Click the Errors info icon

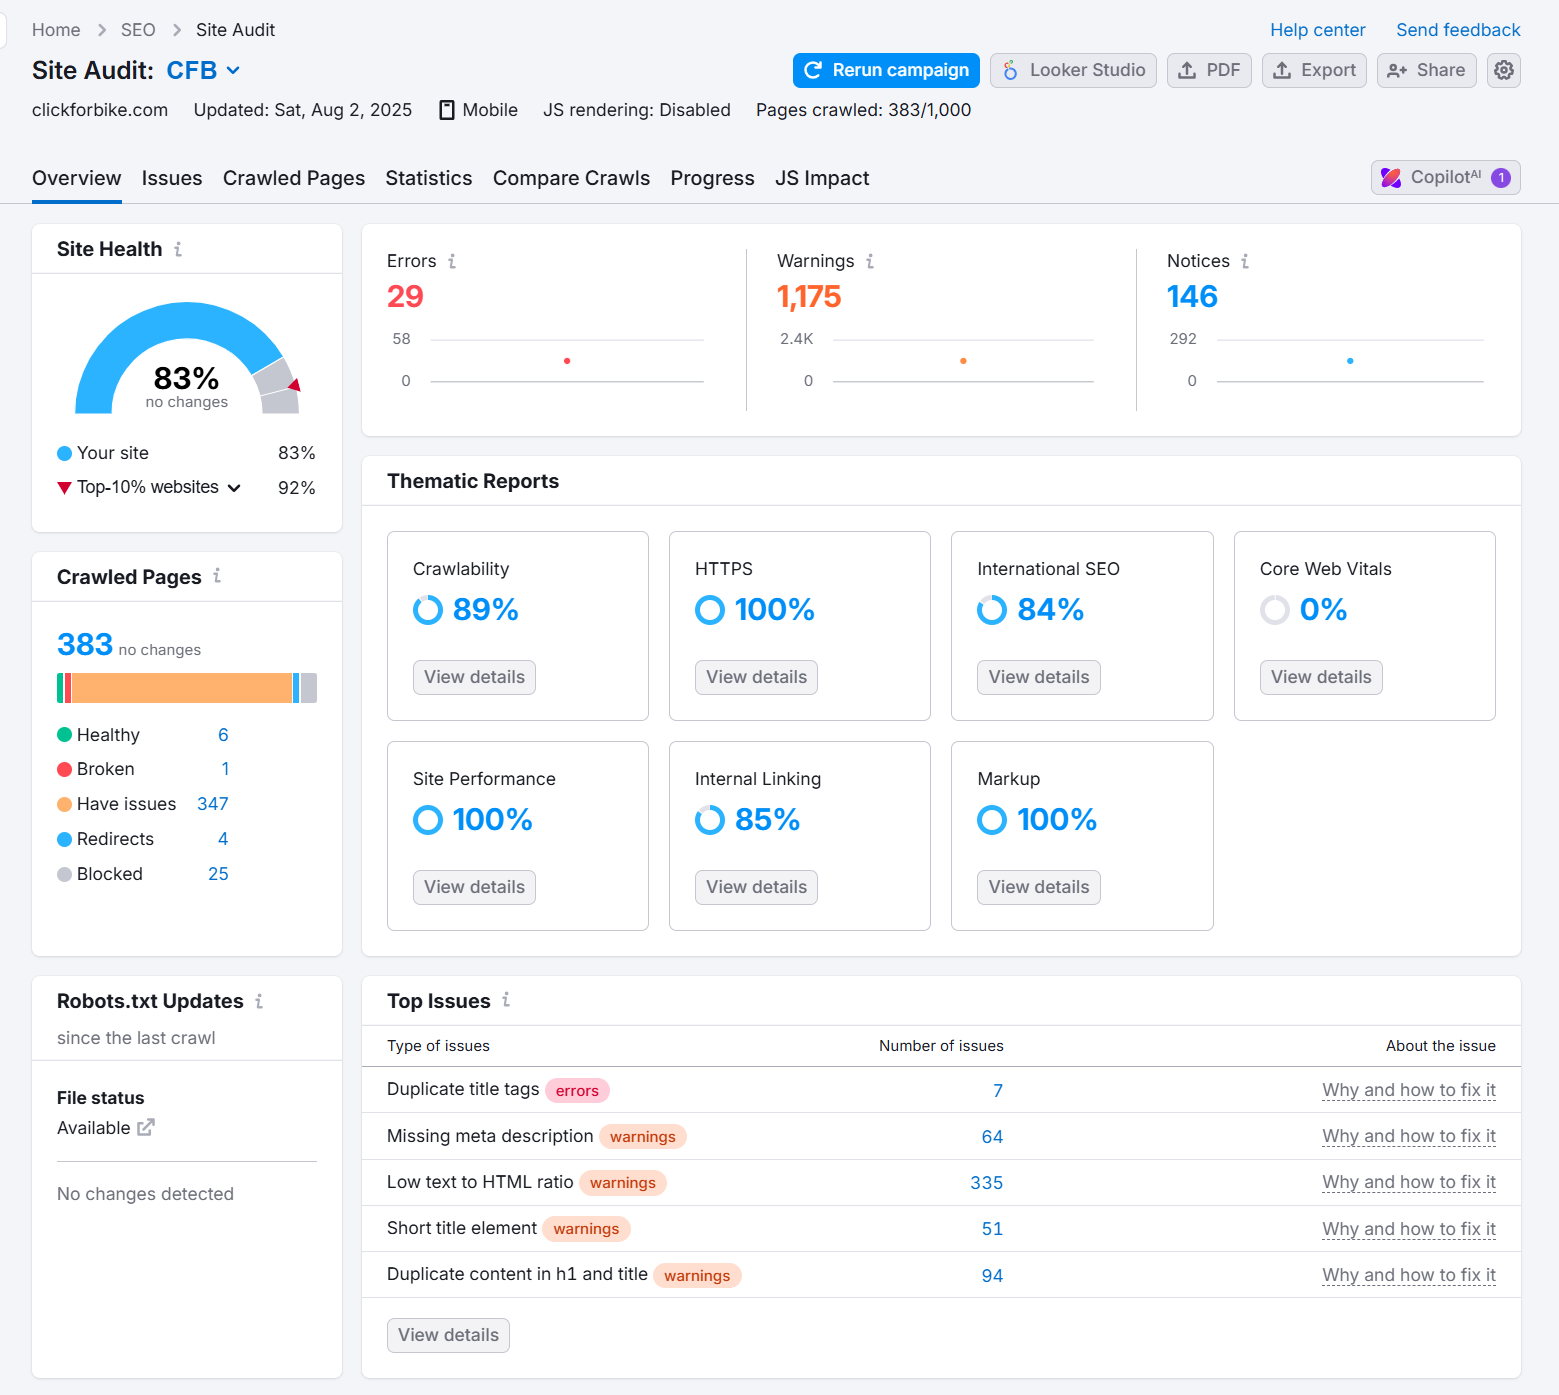452,261
